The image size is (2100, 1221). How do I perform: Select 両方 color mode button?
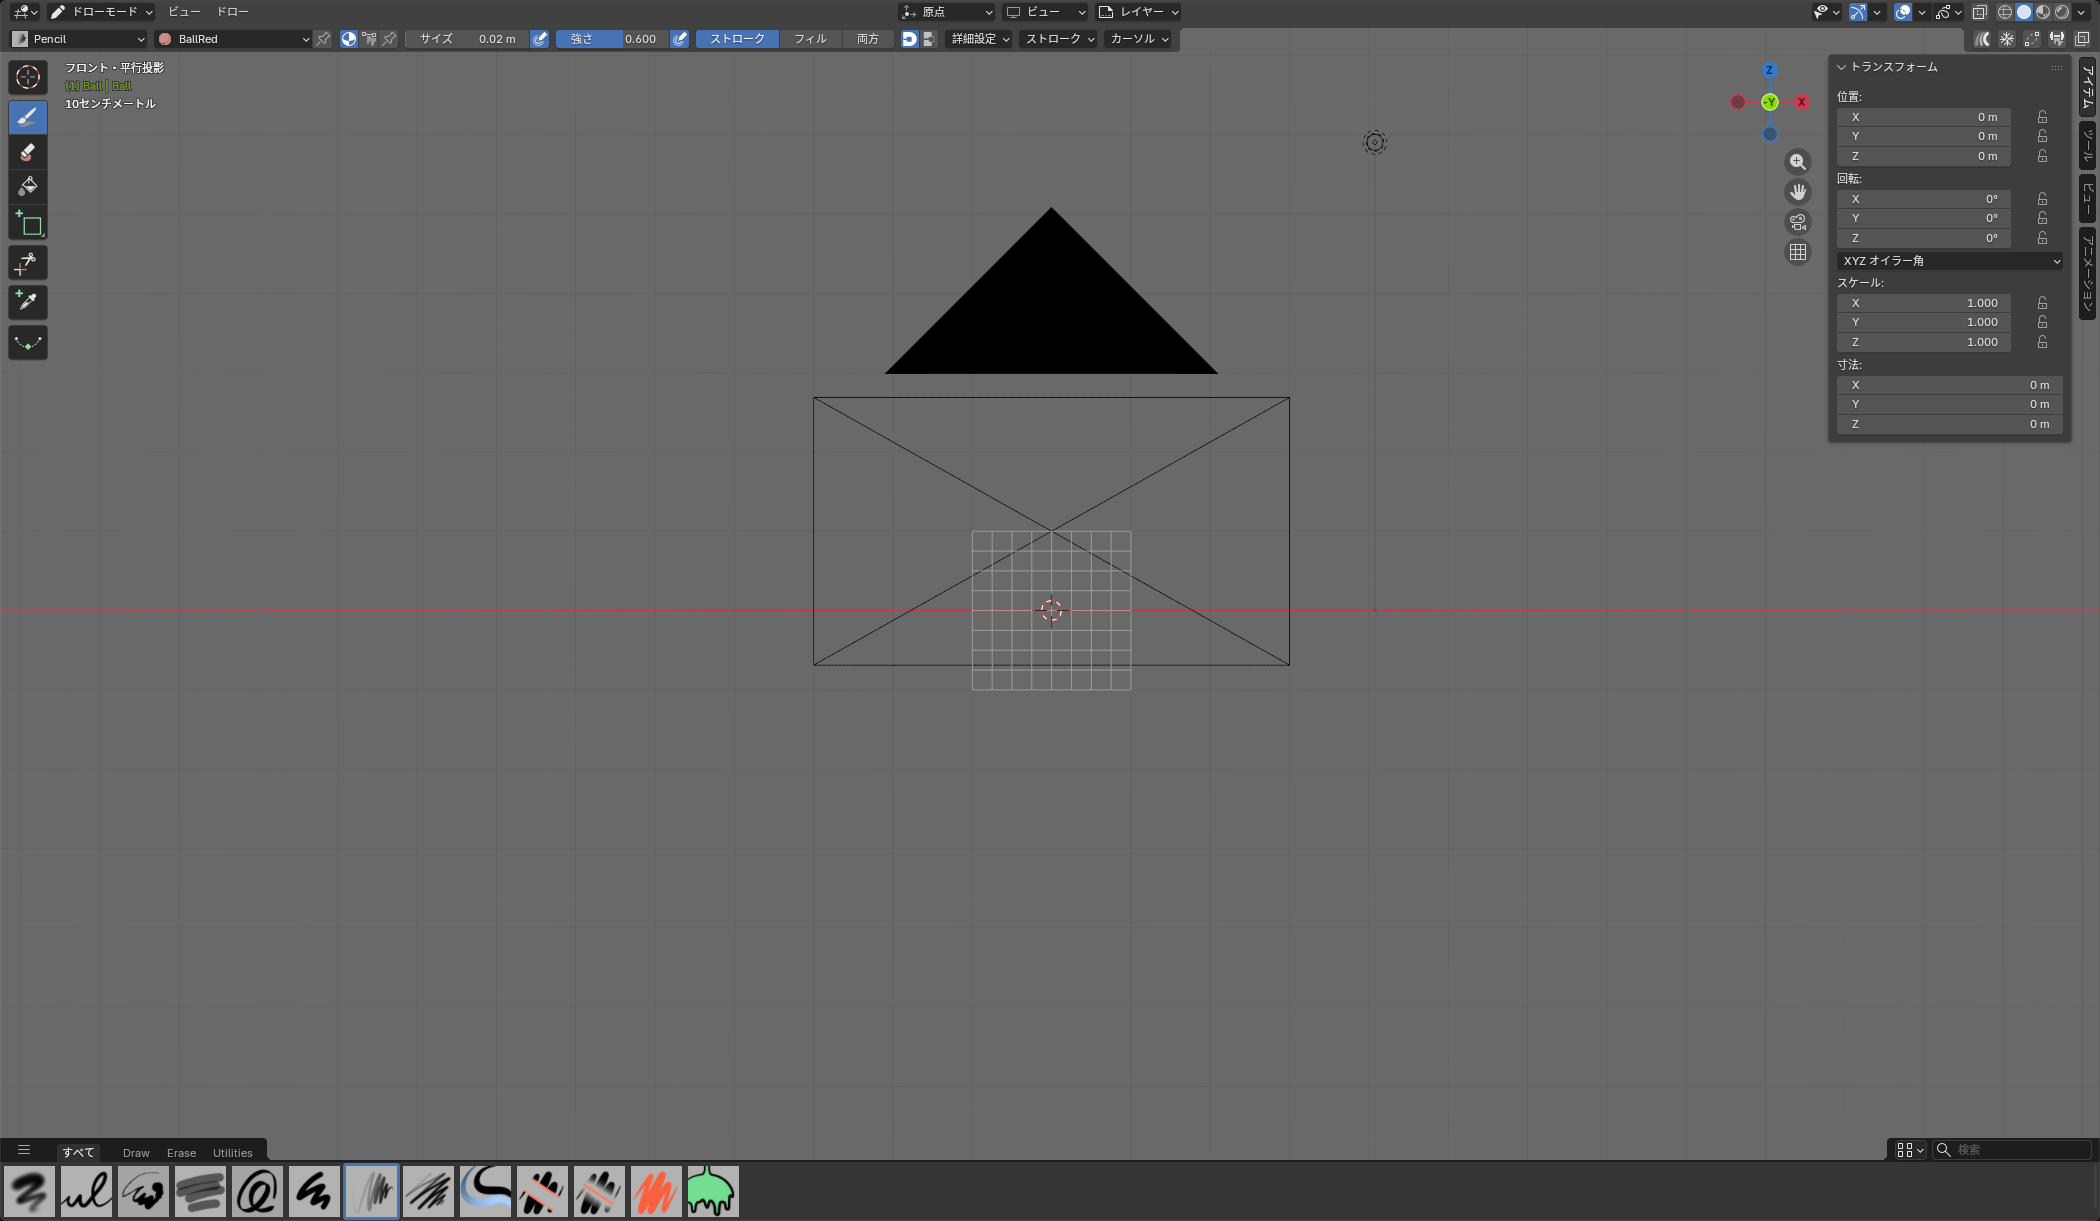868,39
